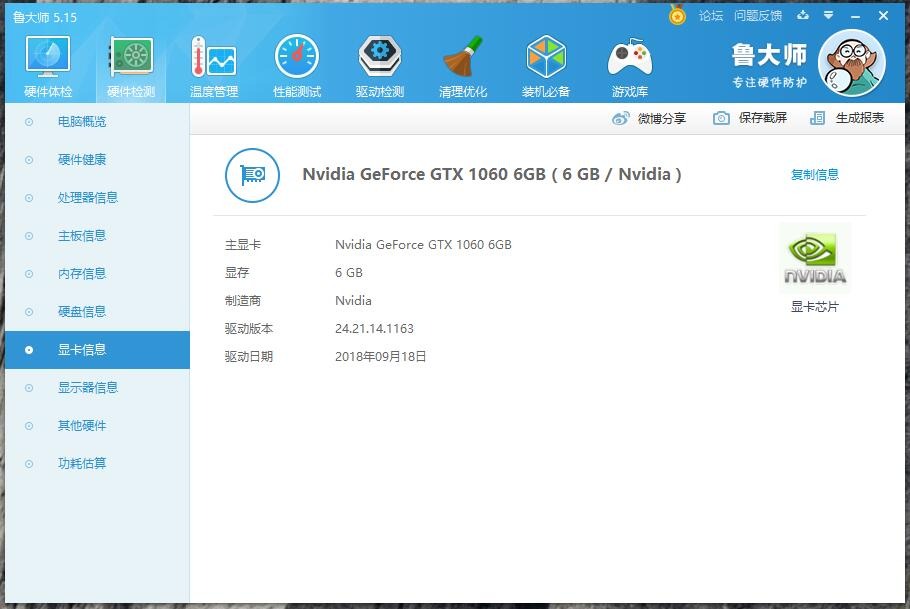Screen dimensions: 910x609
Task: Open the main menu dropdown arrow
Action: point(827,16)
